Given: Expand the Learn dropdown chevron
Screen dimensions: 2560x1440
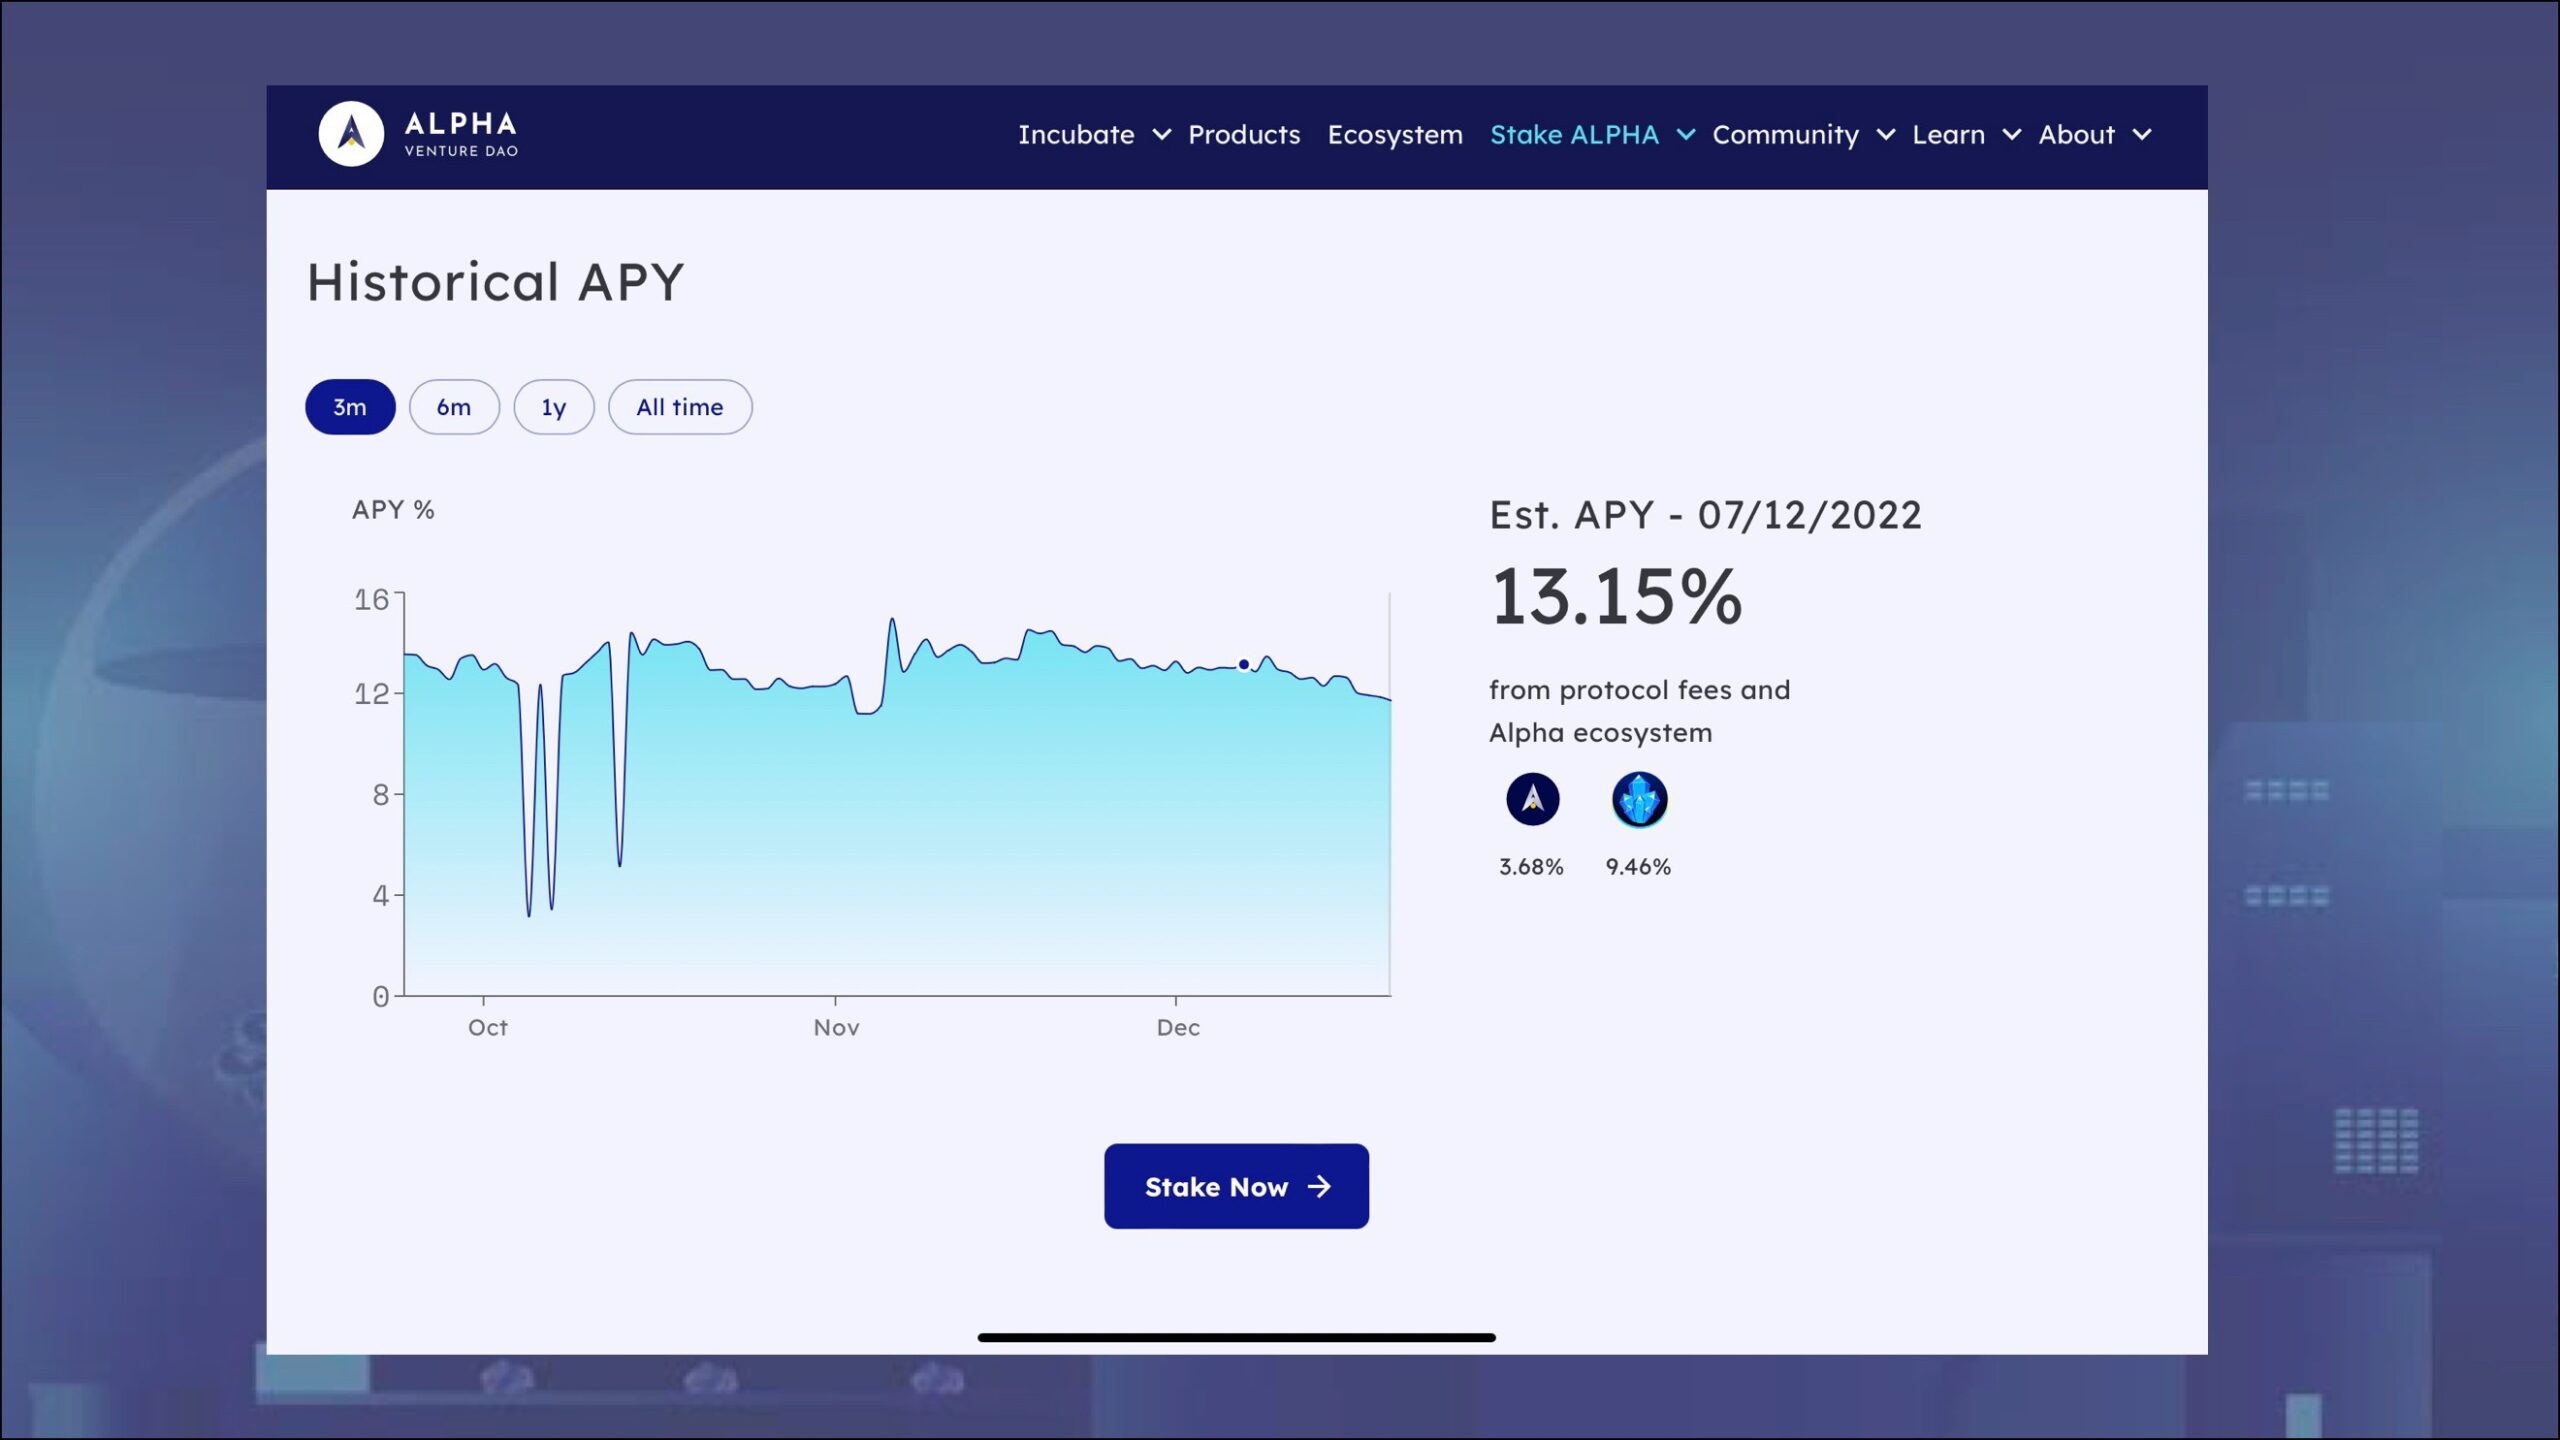Looking at the screenshot, I should 2012,135.
